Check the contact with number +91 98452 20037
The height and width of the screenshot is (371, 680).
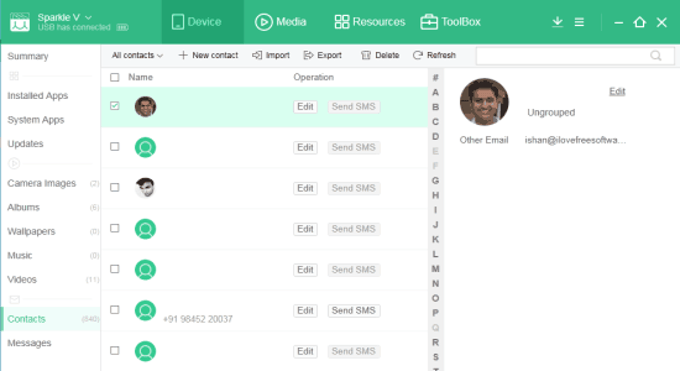pos(114,310)
